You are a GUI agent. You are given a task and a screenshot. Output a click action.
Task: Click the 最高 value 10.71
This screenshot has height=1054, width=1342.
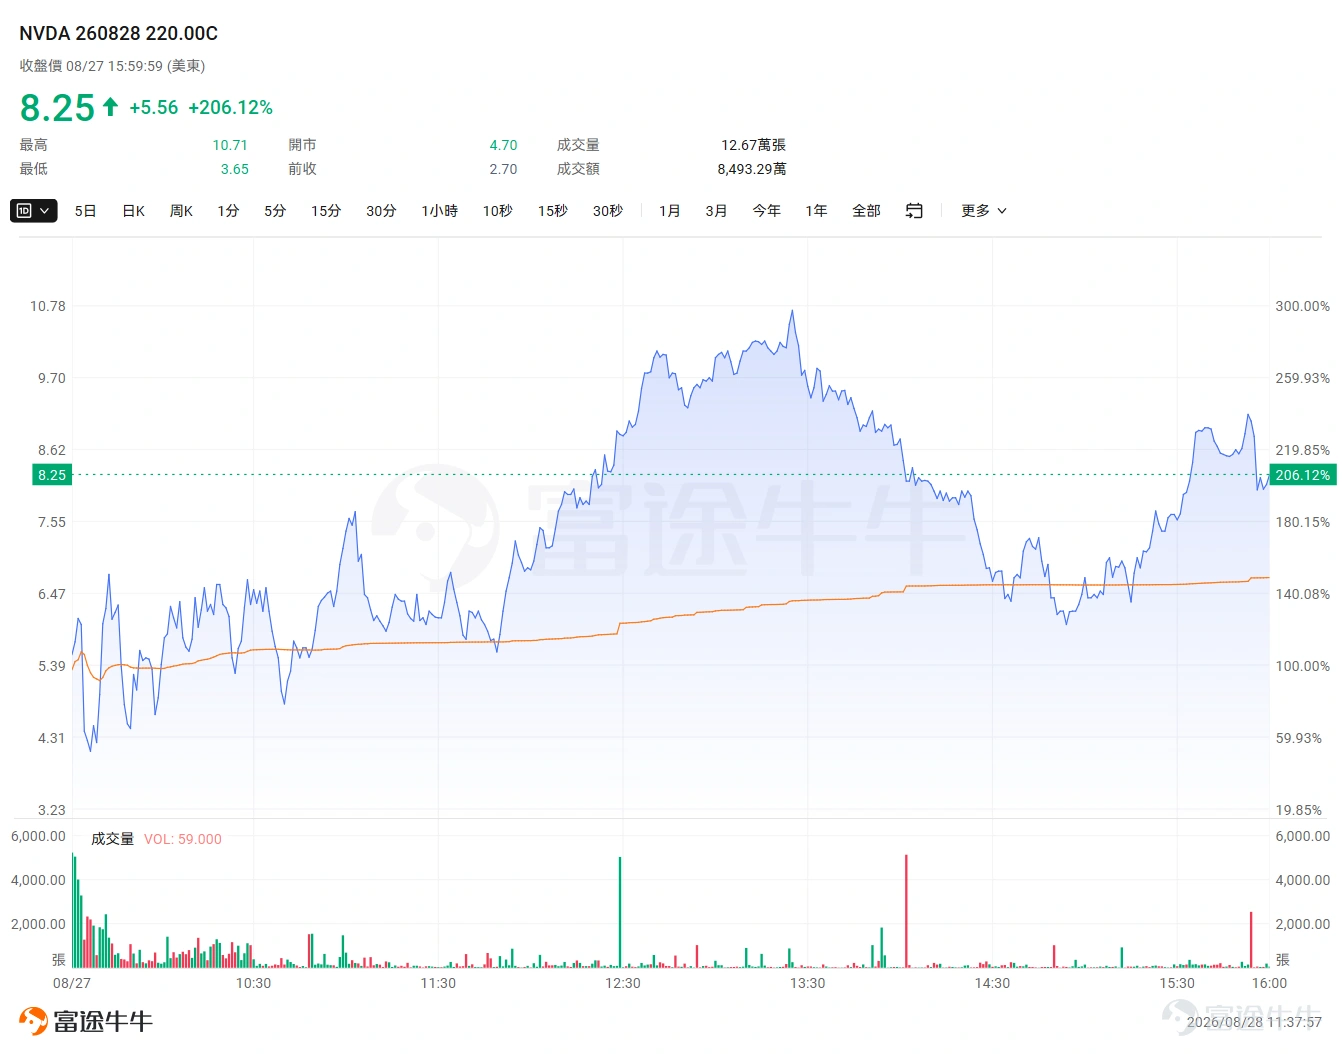230,145
